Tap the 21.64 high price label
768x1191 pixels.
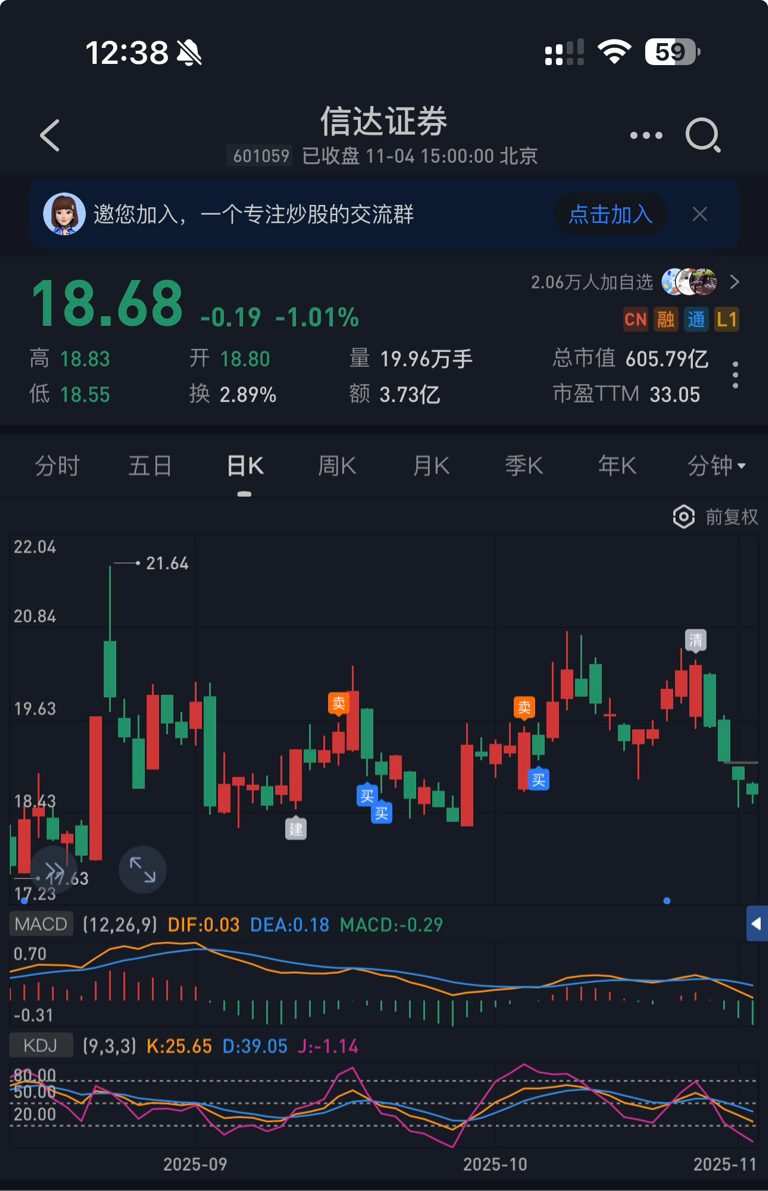167,564
